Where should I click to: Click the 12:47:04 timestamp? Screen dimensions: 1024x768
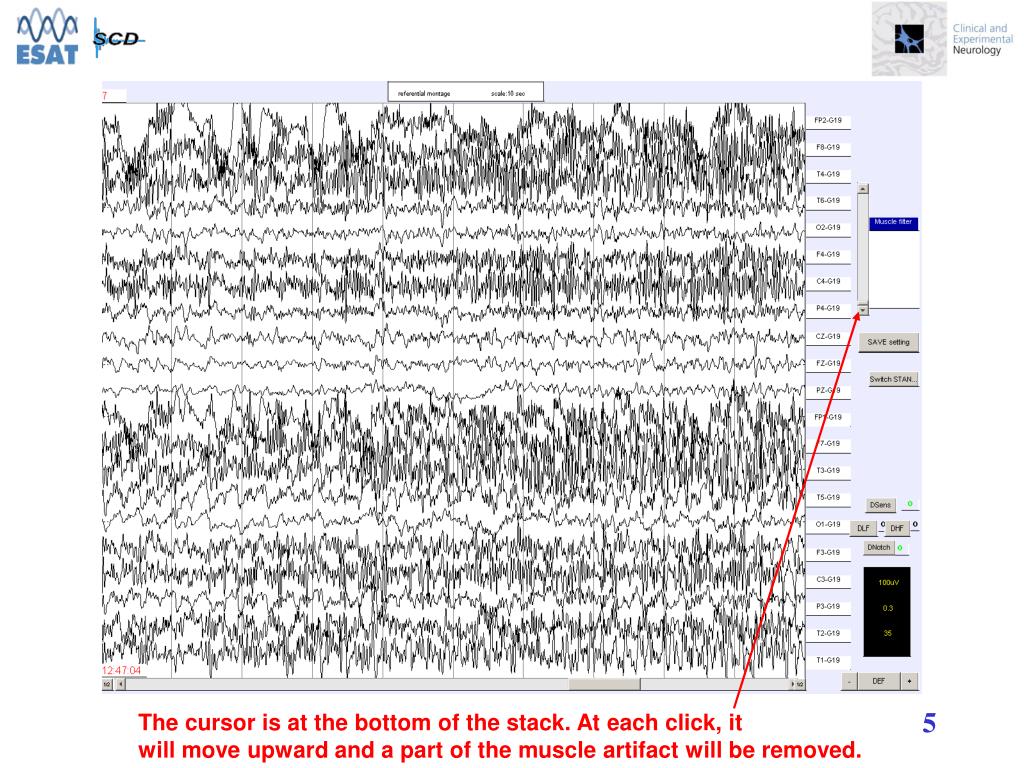[121, 671]
